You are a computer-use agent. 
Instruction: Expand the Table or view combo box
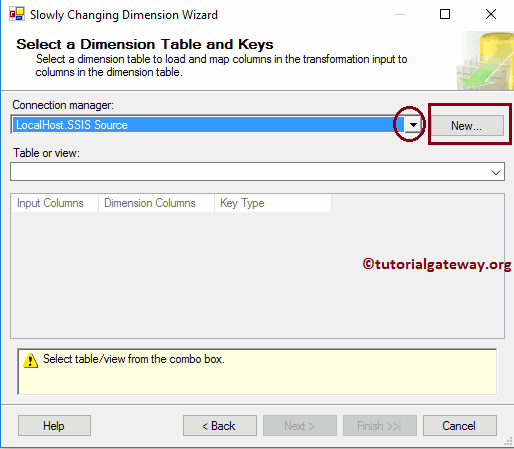point(496,172)
